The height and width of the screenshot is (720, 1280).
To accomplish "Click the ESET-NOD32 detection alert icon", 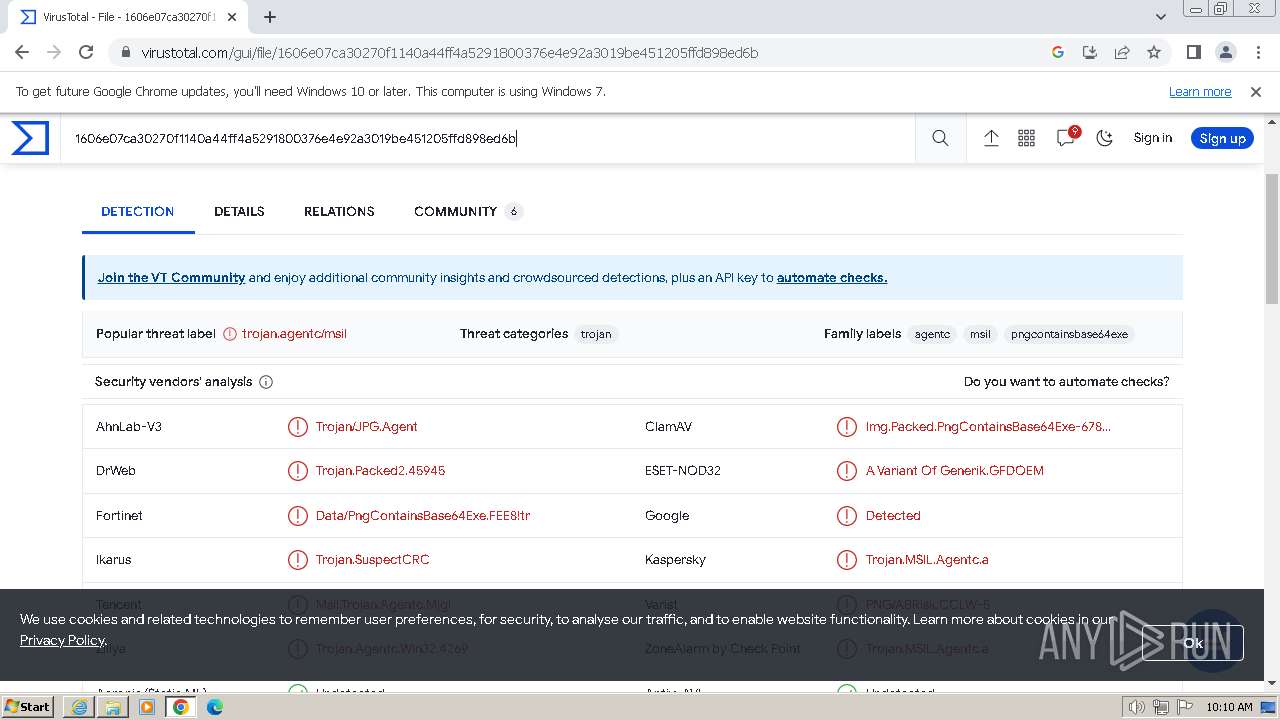I will point(847,471).
